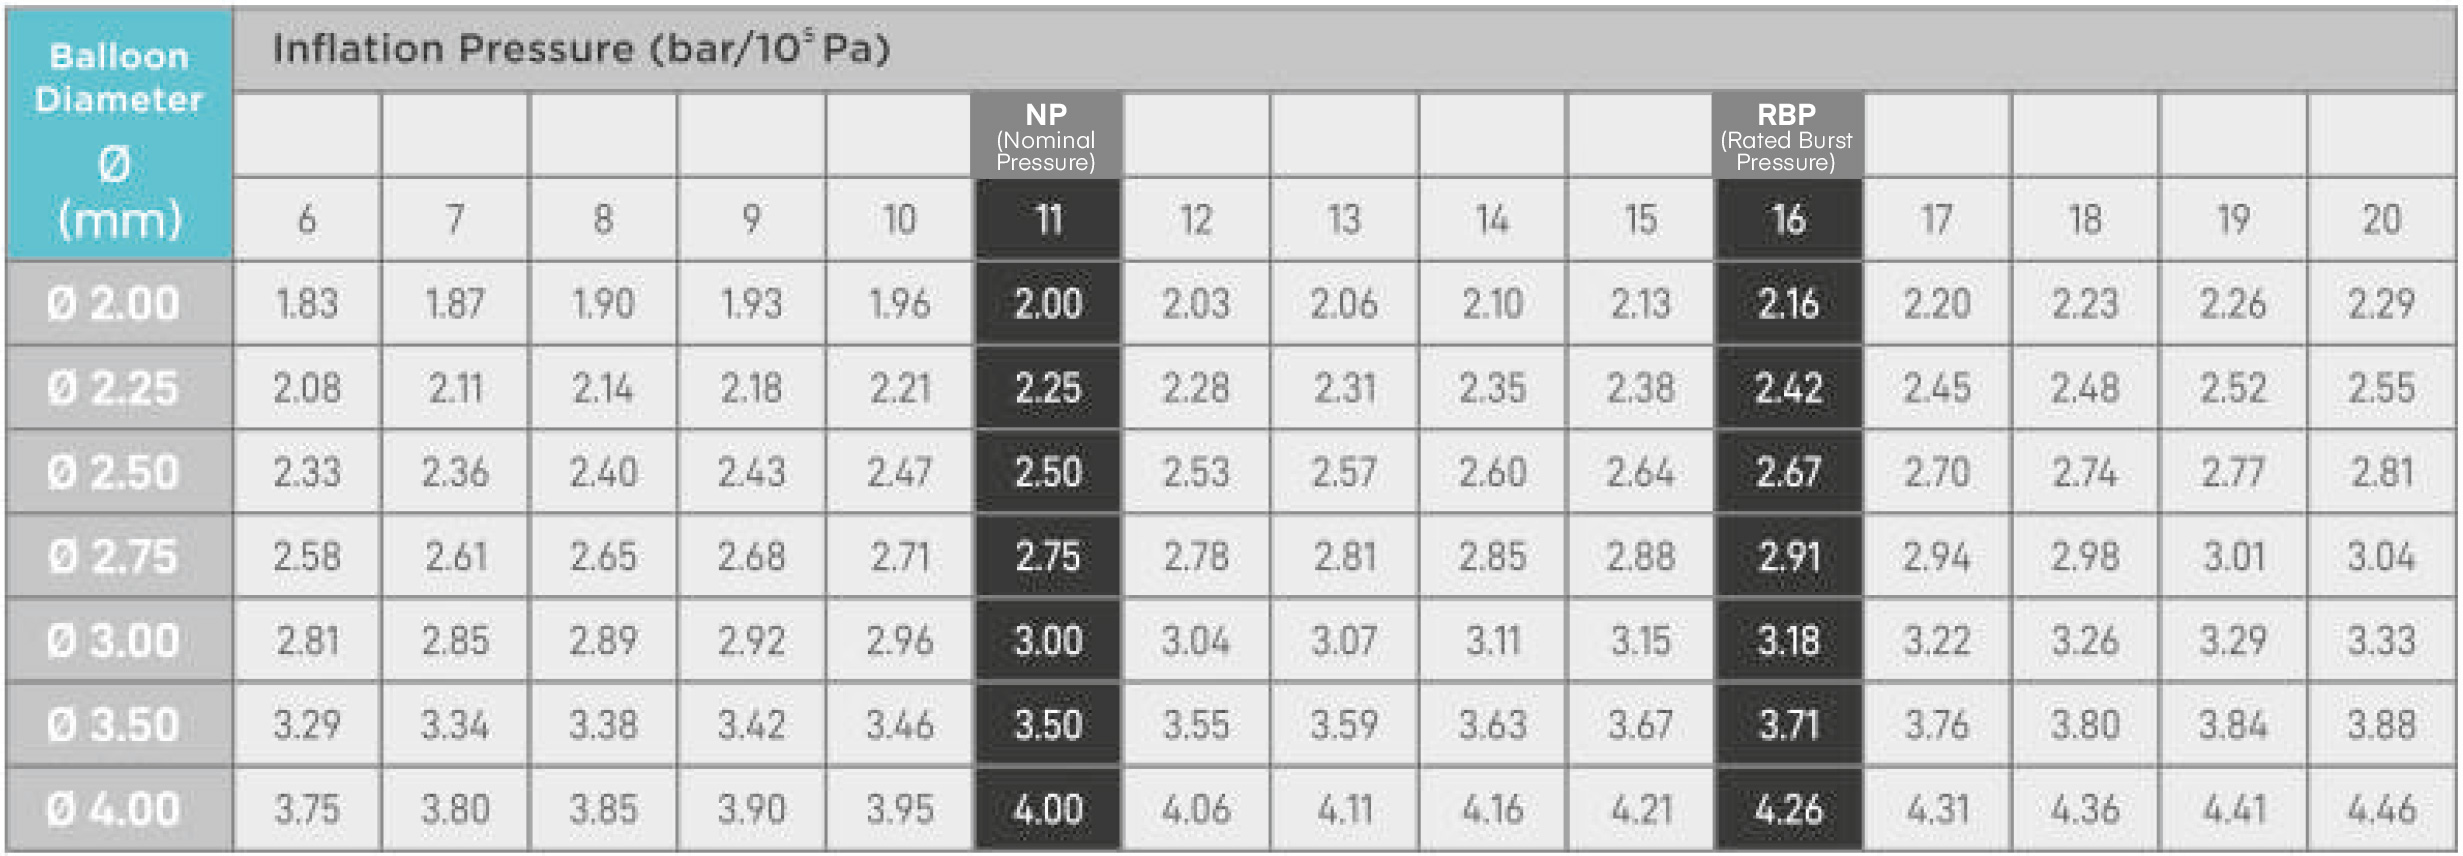Screen dimensions: 2463x856
Task: Select the highlighted pressure column header 11
Action: 1048,219
